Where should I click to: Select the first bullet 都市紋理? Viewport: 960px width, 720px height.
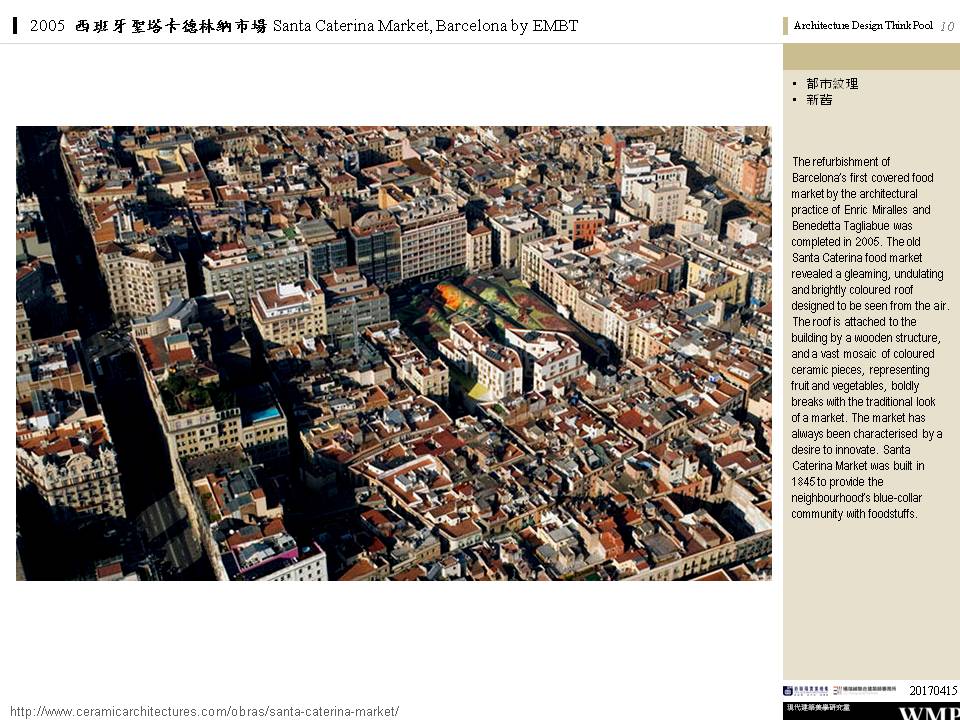pos(831,84)
